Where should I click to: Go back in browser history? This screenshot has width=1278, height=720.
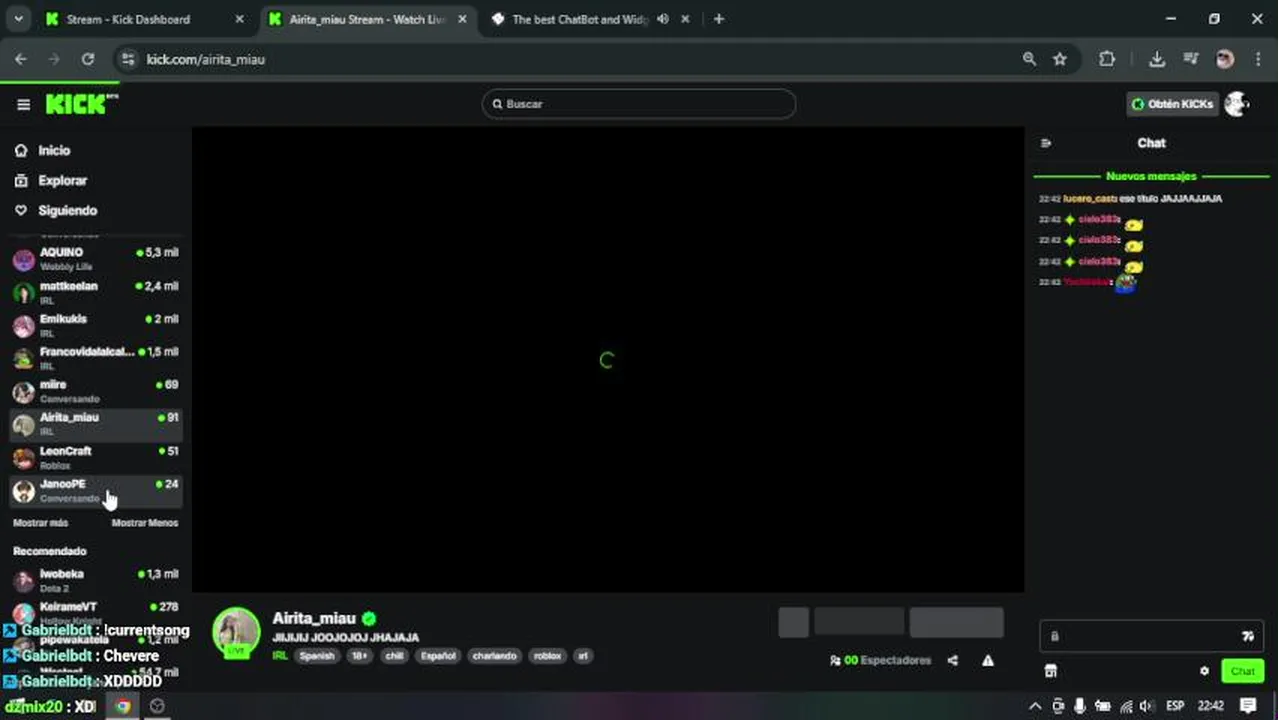pyautogui.click(x=21, y=59)
